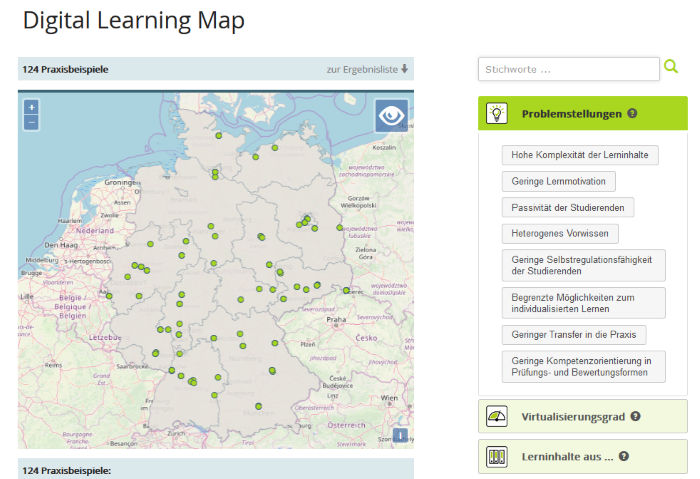Click the binders Lerninhalte icon
This screenshot has height=479, width=700.
pos(496,457)
